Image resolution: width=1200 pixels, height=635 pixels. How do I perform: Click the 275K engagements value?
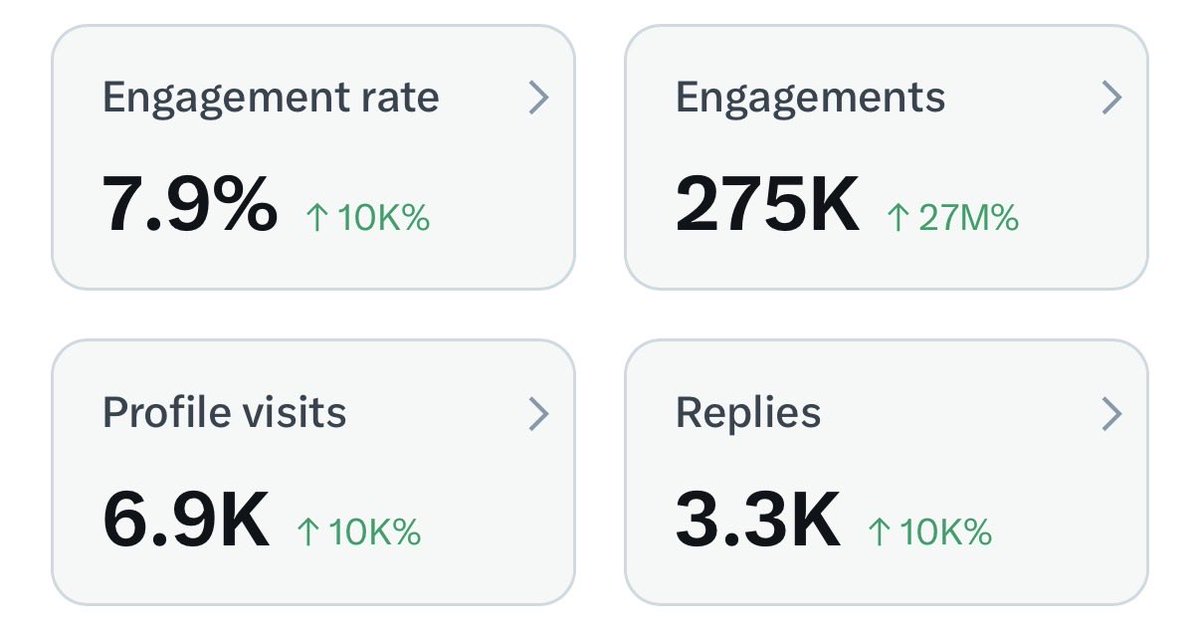point(768,203)
